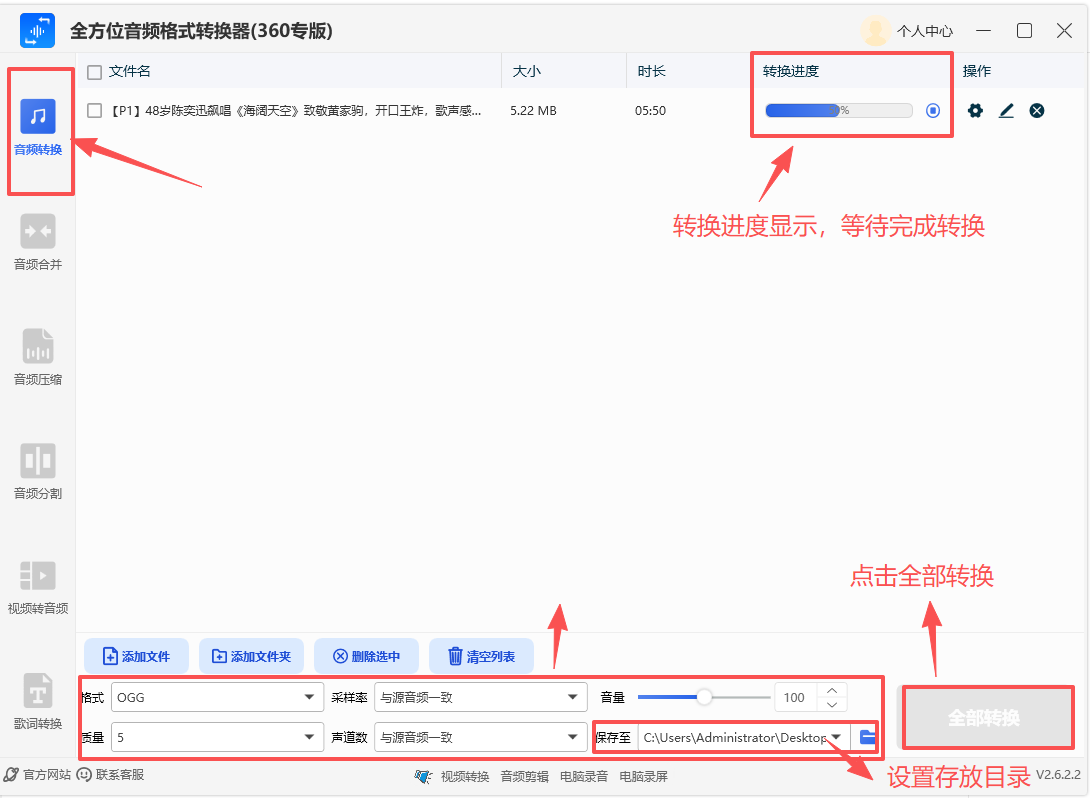Click the edit pencil icon in 操作 column
The image size is (1090, 798).
(1006, 111)
